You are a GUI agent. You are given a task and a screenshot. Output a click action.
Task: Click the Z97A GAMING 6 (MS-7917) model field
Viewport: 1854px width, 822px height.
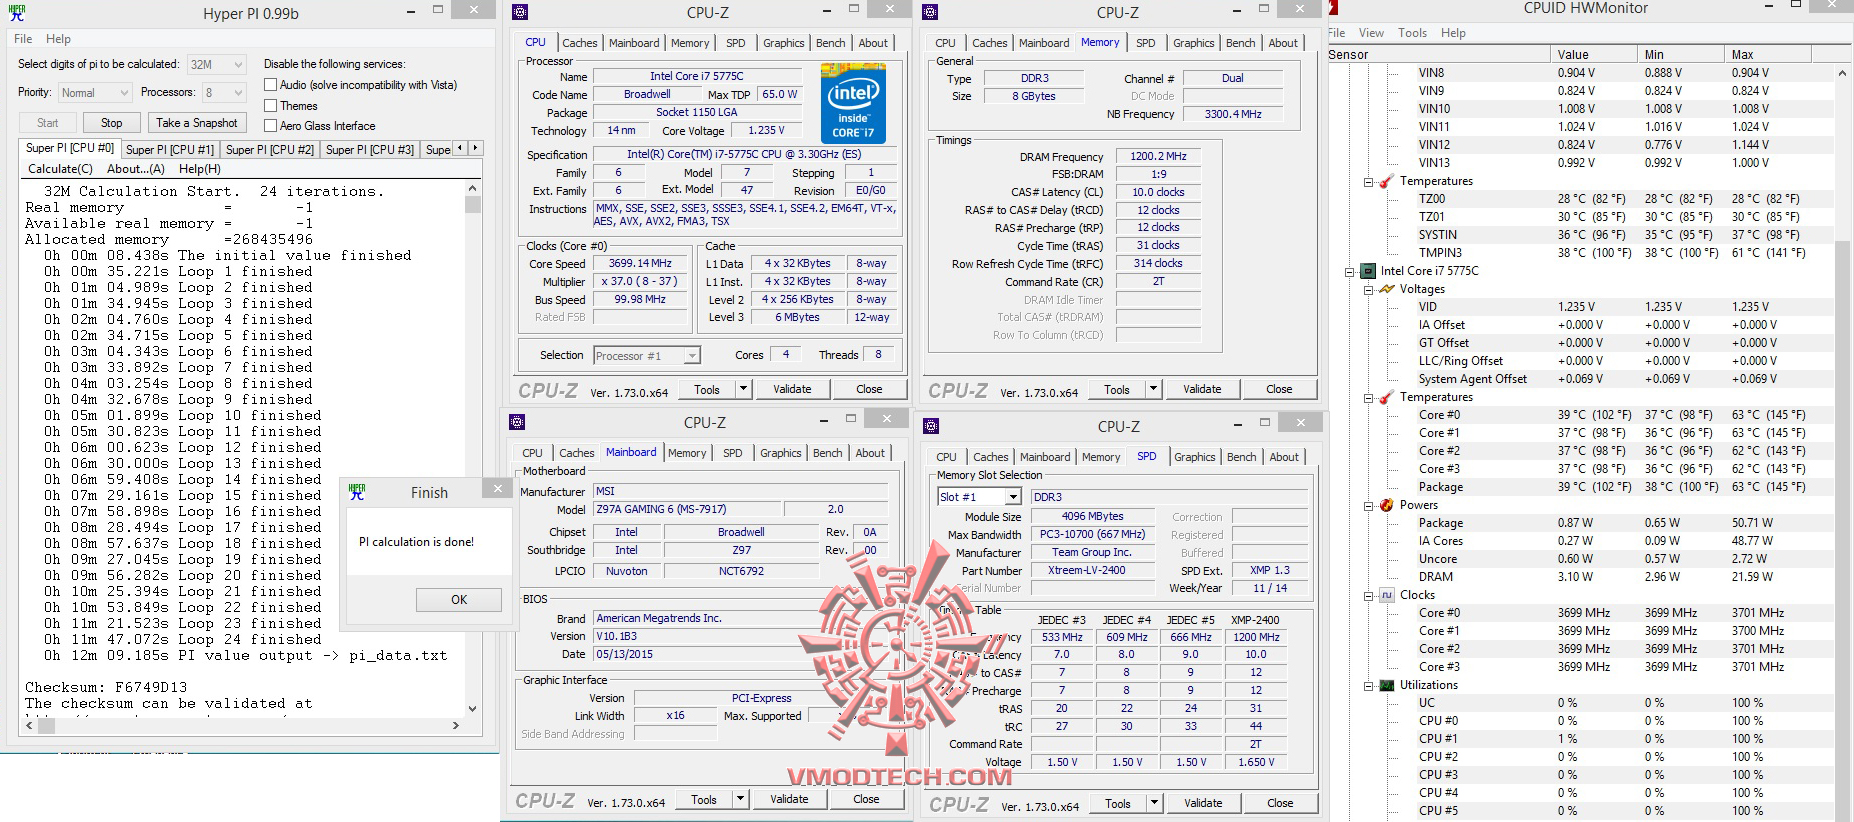(689, 509)
